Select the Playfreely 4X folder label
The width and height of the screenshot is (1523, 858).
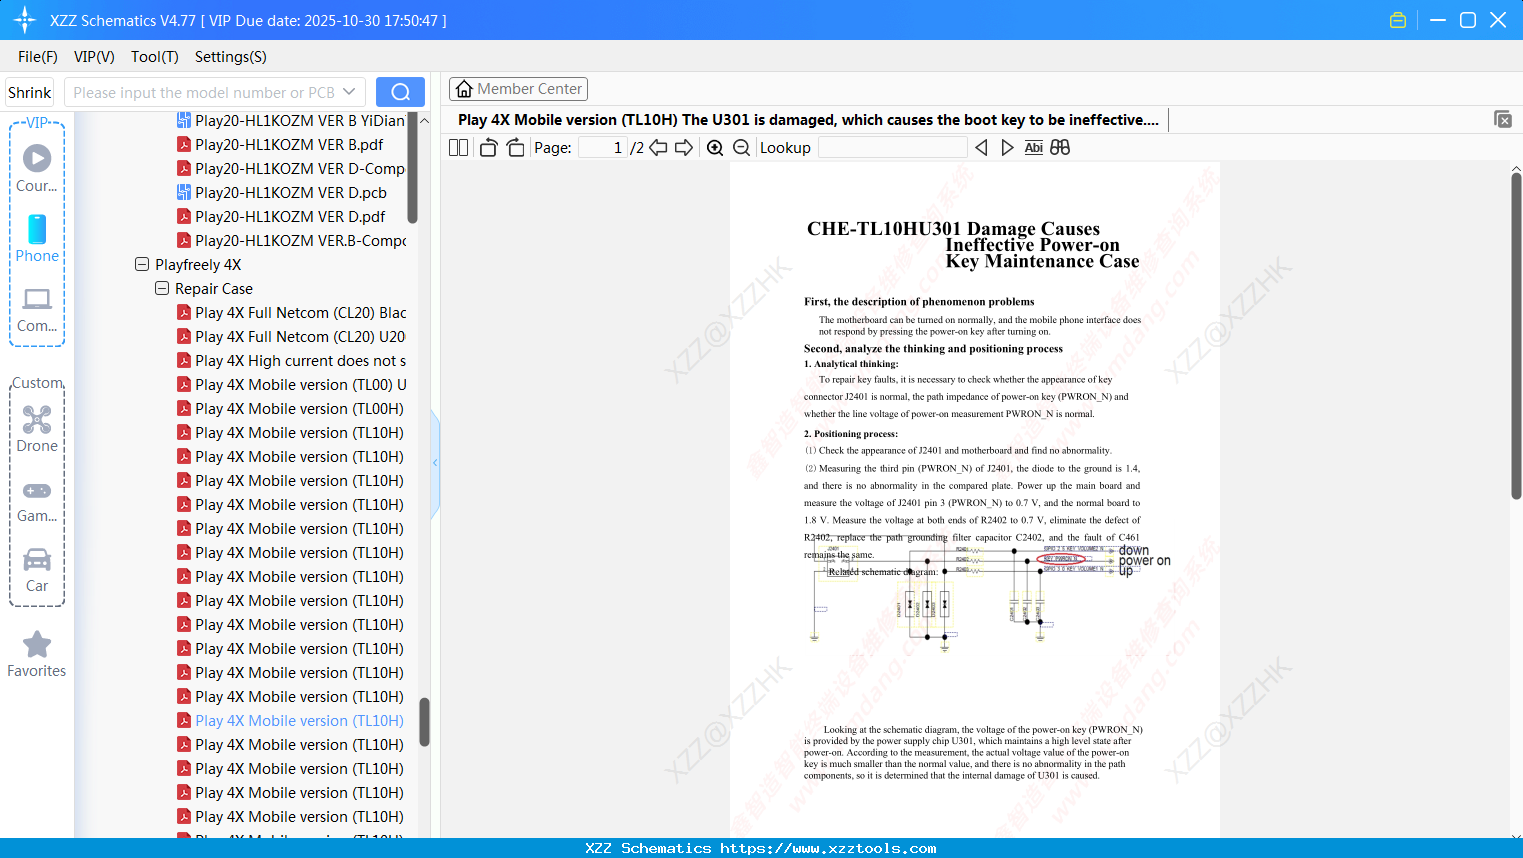point(198,264)
